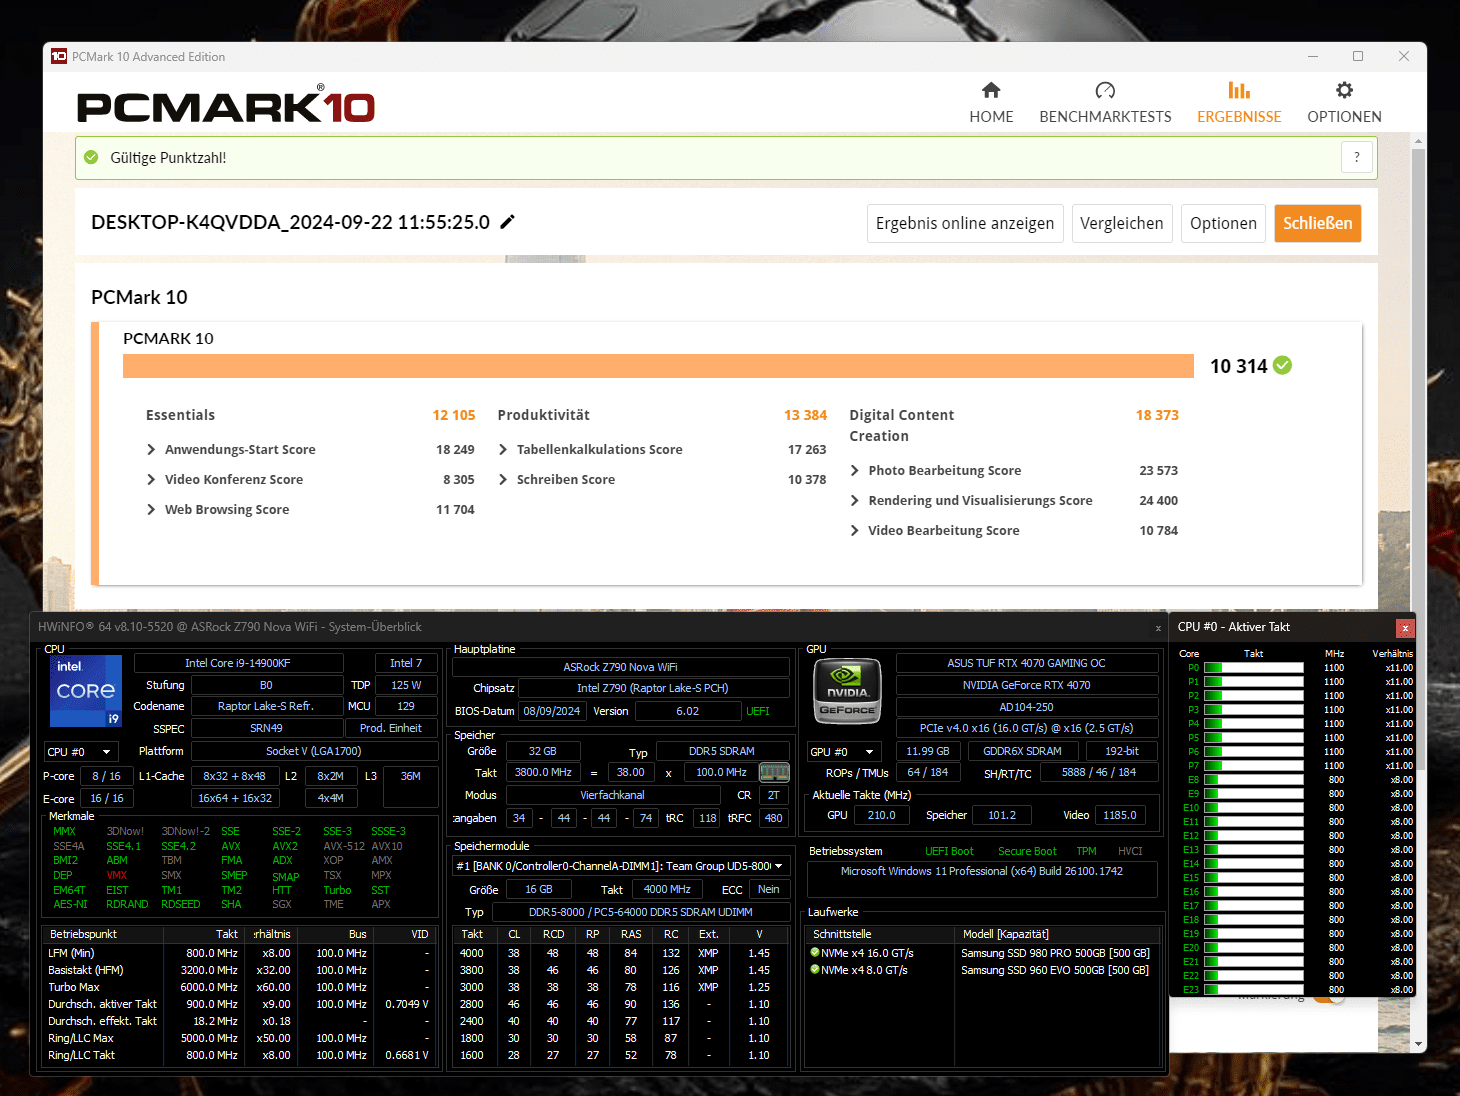This screenshot has width=1460, height=1096.
Task: Click the NVIDIA GeForce logo in HWiNFO
Action: [x=848, y=692]
